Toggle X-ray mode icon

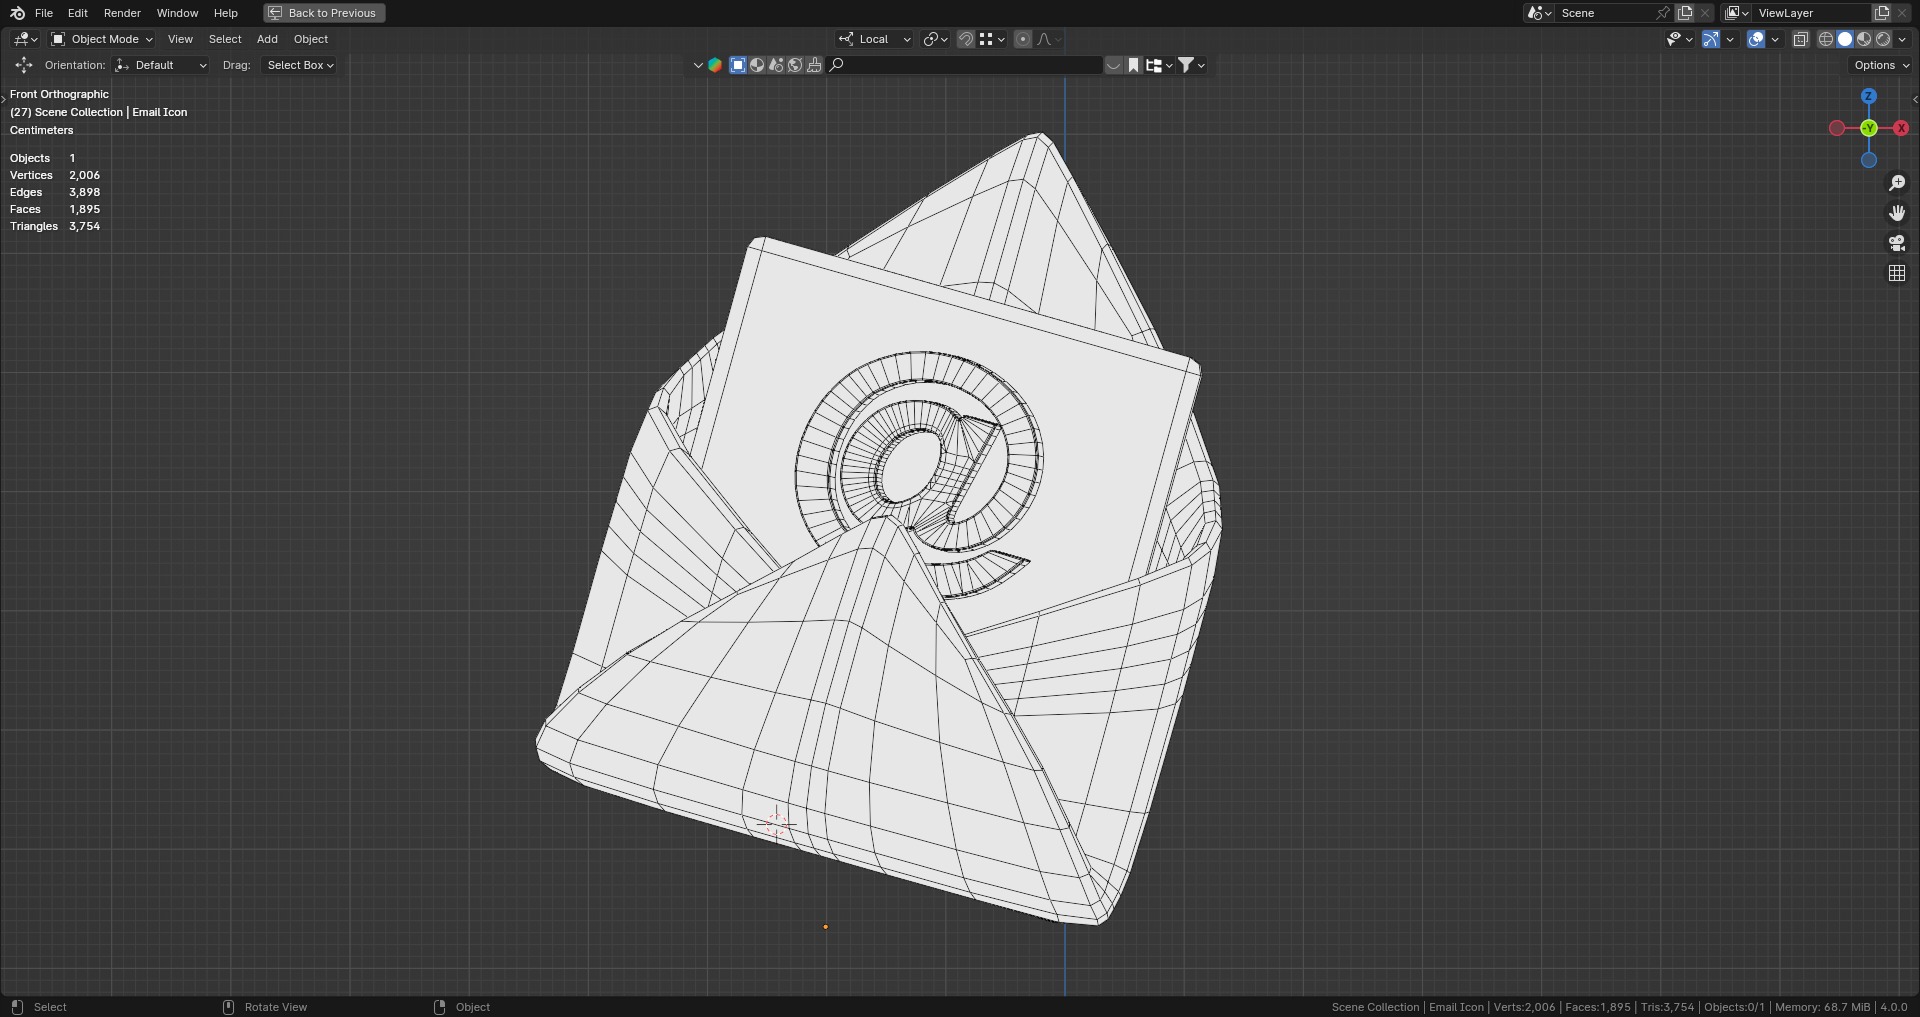[x=1800, y=39]
